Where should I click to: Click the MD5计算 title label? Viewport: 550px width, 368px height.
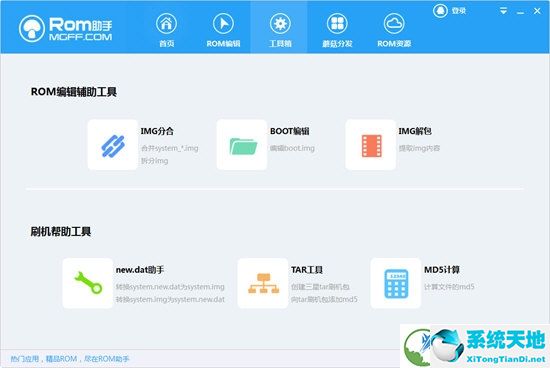[x=442, y=269]
